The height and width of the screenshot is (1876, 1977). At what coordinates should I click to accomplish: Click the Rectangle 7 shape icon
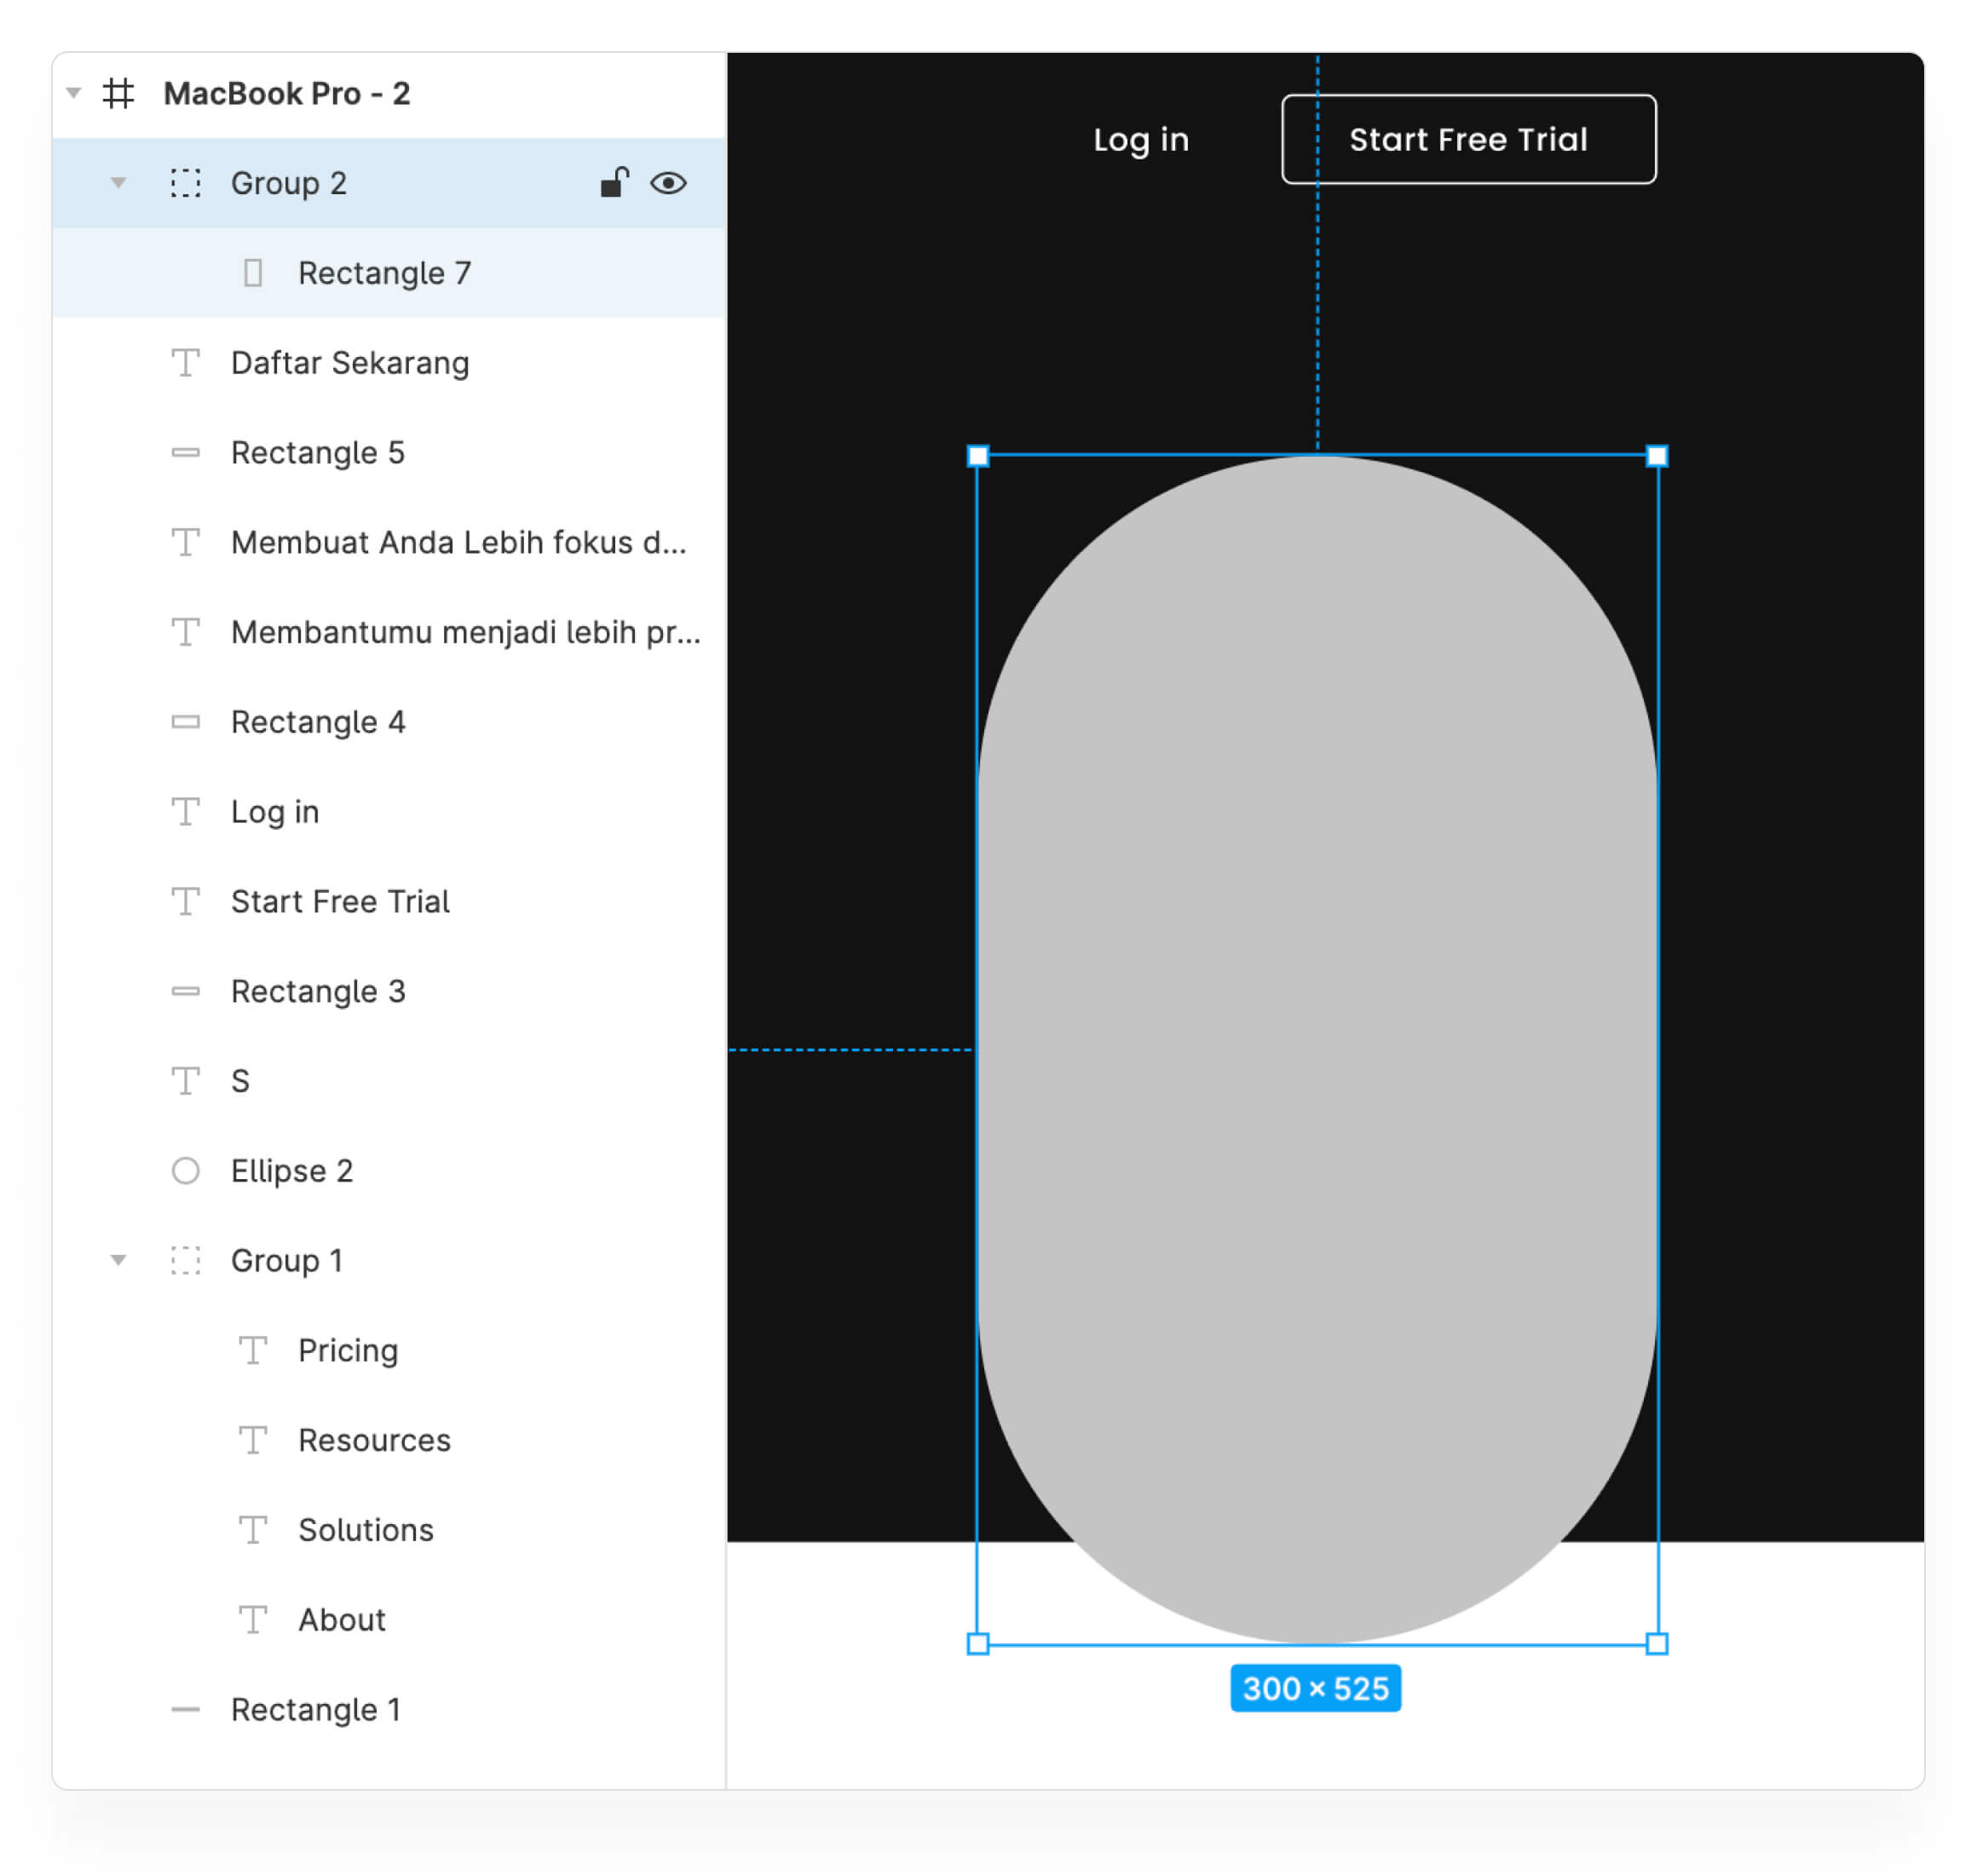pyautogui.click(x=253, y=273)
